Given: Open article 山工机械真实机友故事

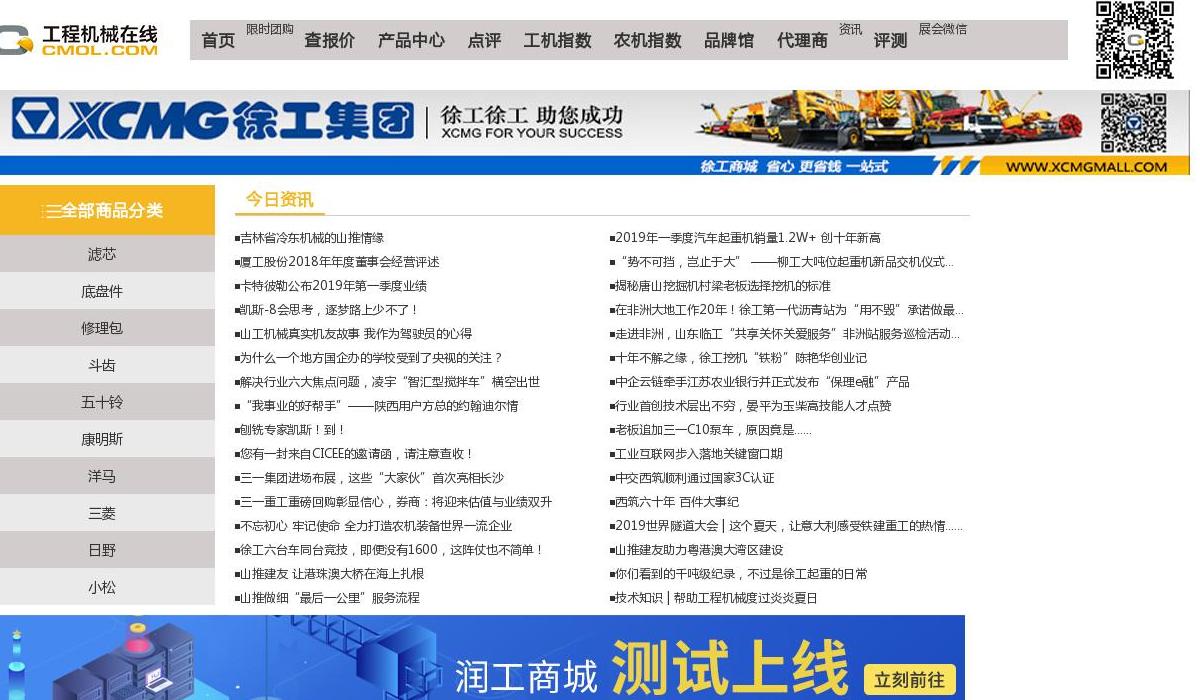Looking at the screenshot, I should pyautogui.click(x=353, y=334).
